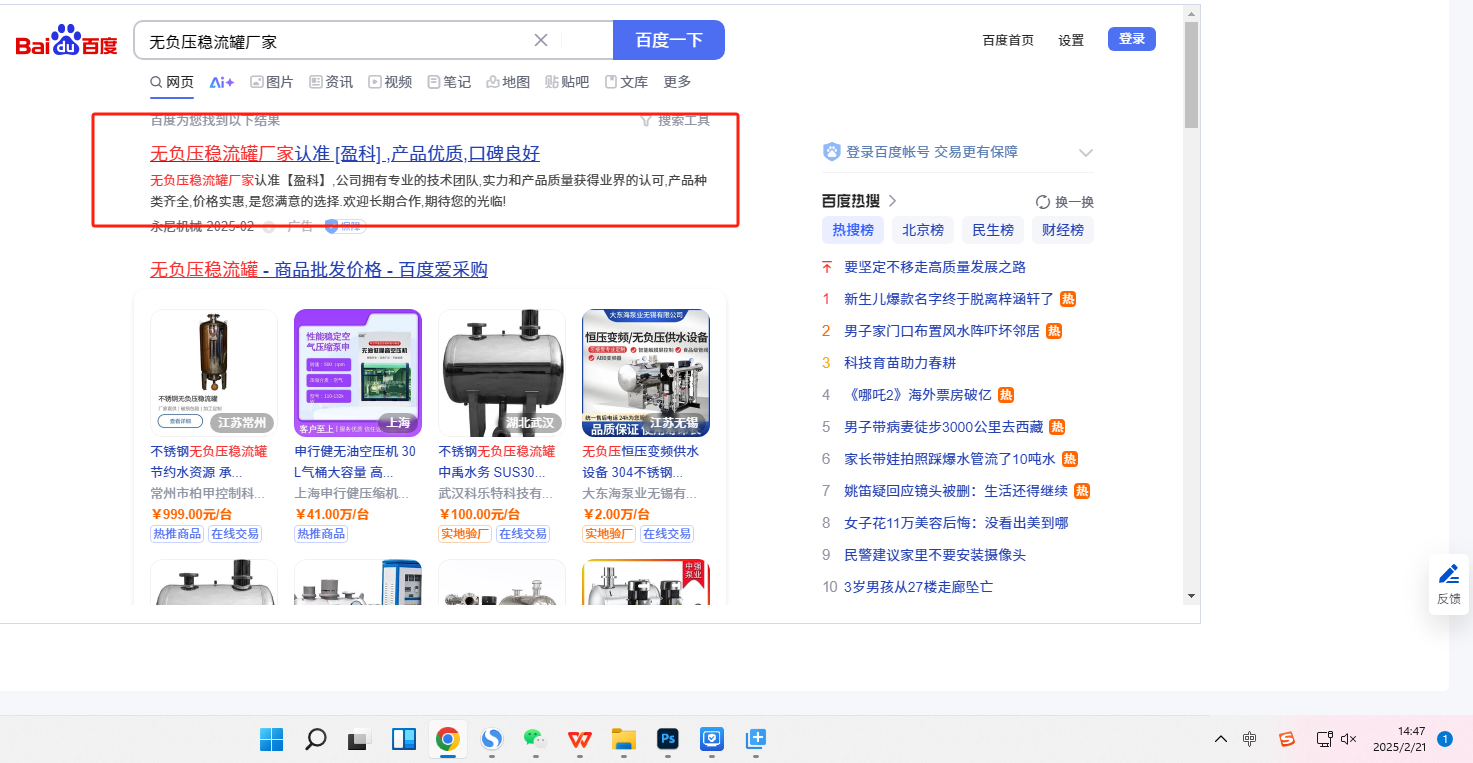Open WeChat from the taskbar
This screenshot has width=1473, height=763.
[x=535, y=739]
